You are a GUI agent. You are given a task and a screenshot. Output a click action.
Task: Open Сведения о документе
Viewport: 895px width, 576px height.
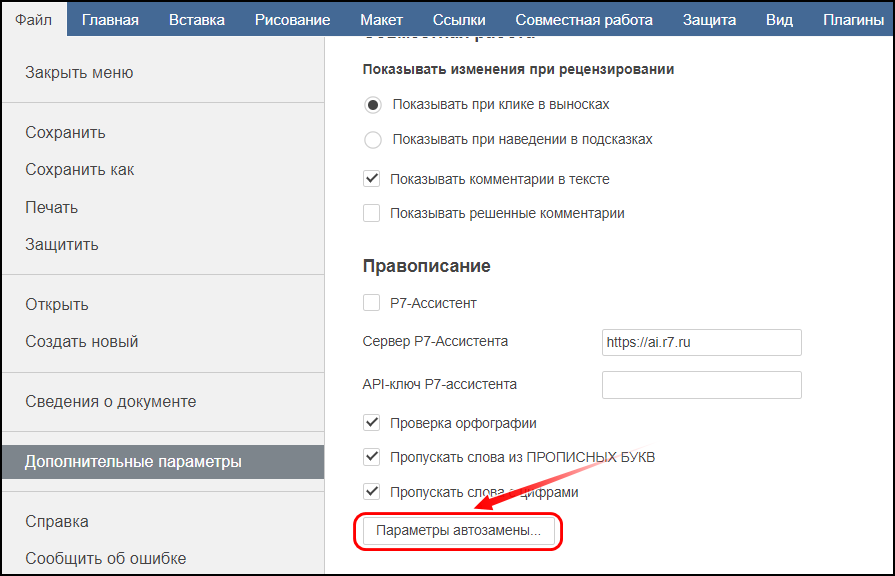tap(110, 401)
